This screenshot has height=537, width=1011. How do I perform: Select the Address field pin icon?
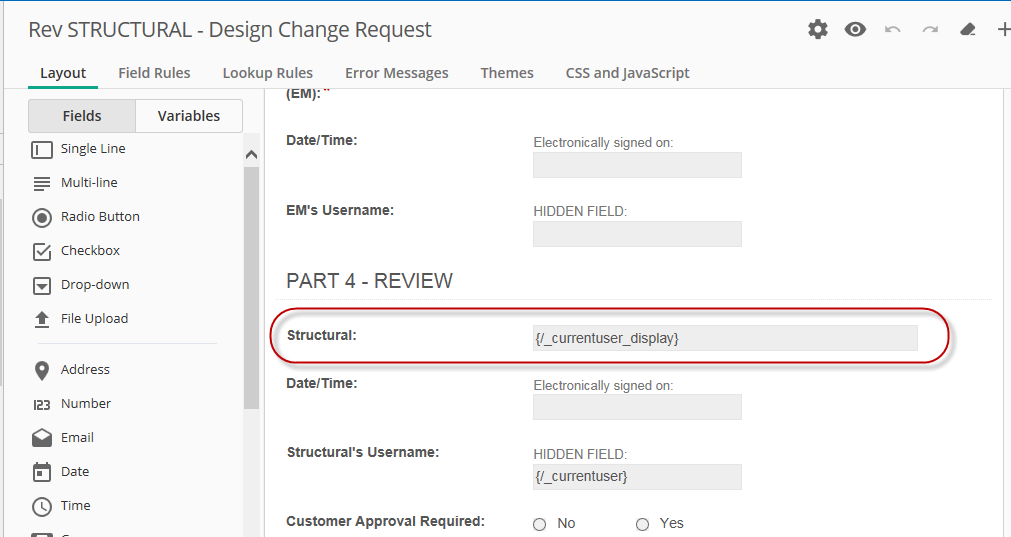pyautogui.click(x=42, y=371)
